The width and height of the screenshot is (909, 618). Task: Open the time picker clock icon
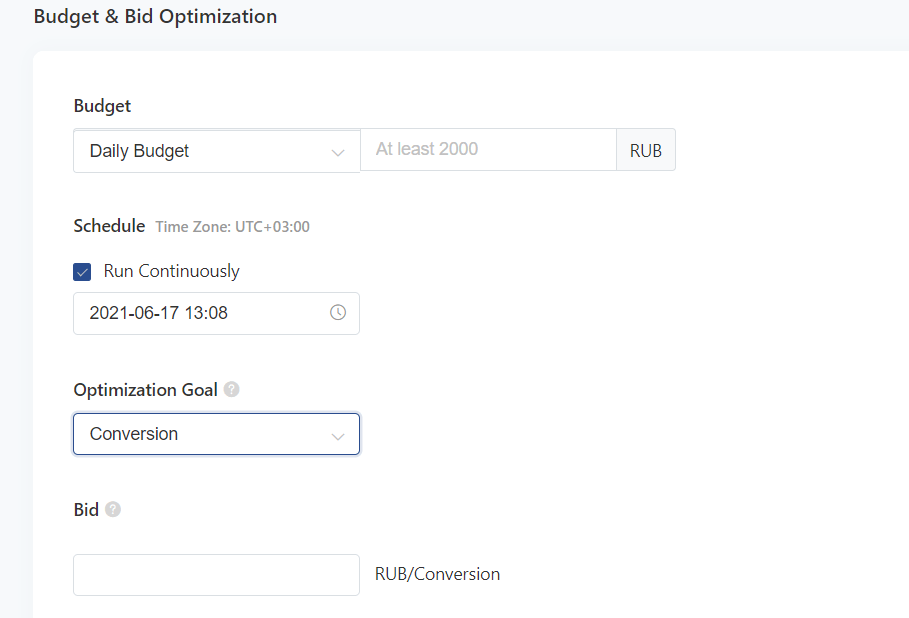click(338, 313)
